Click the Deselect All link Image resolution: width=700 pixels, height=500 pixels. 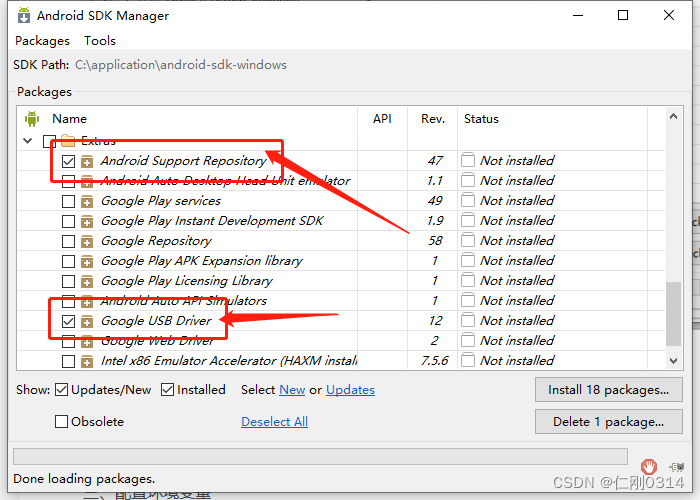pos(275,421)
